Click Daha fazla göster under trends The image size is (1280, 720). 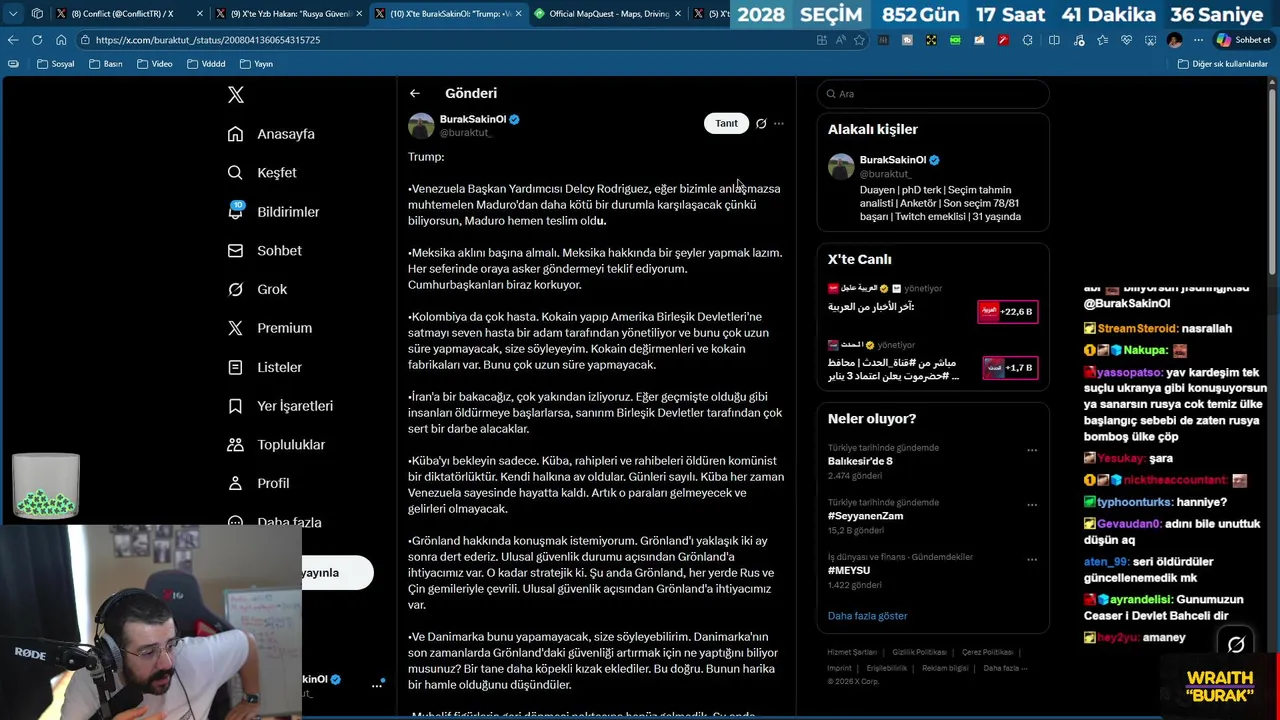[x=867, y=616]
